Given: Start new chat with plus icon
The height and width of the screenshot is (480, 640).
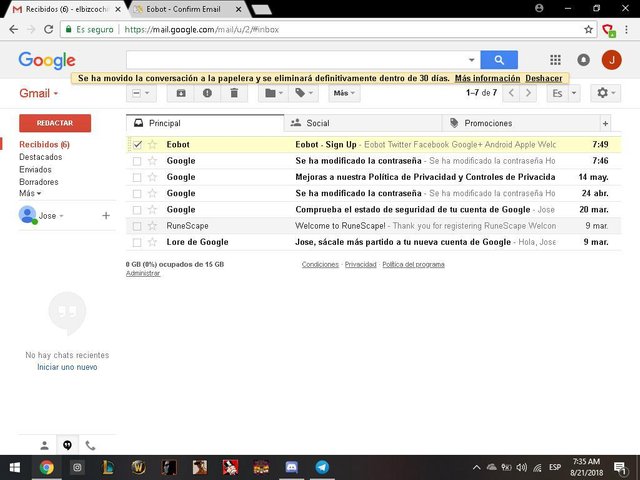Looking at the screenshot, I should pos(106,216).
